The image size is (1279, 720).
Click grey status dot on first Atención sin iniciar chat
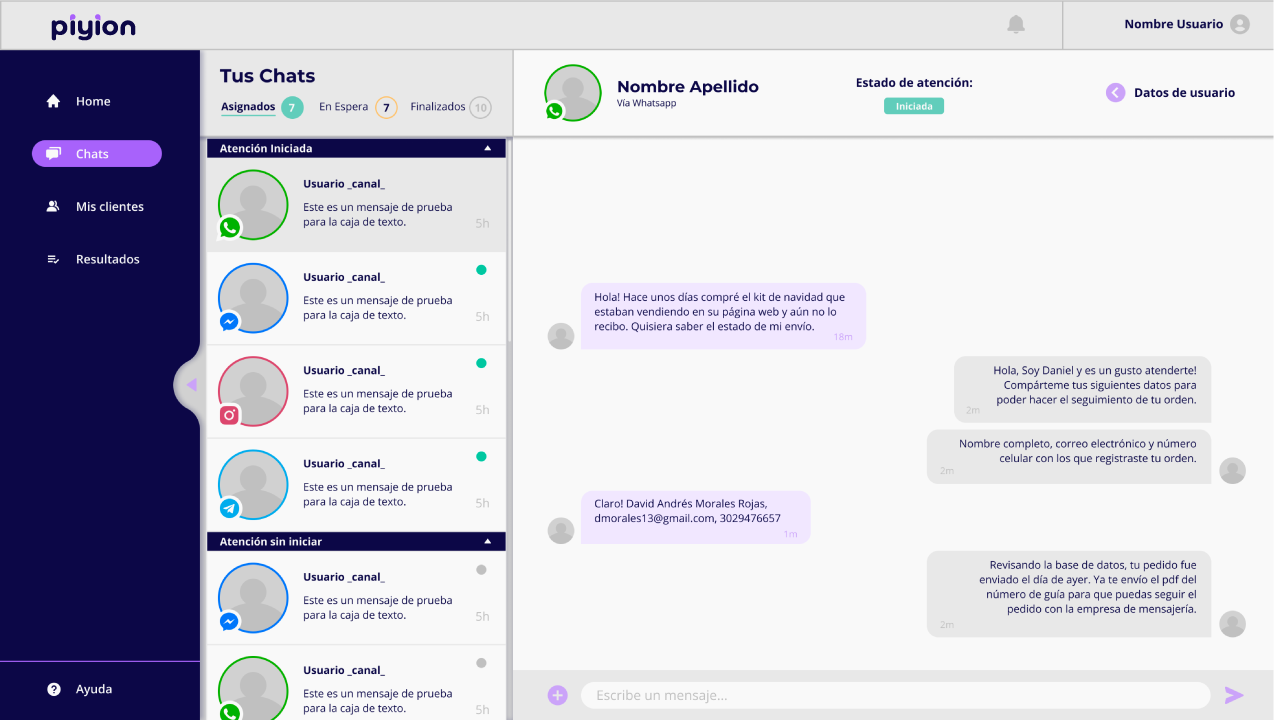click(x=481, y=570)
